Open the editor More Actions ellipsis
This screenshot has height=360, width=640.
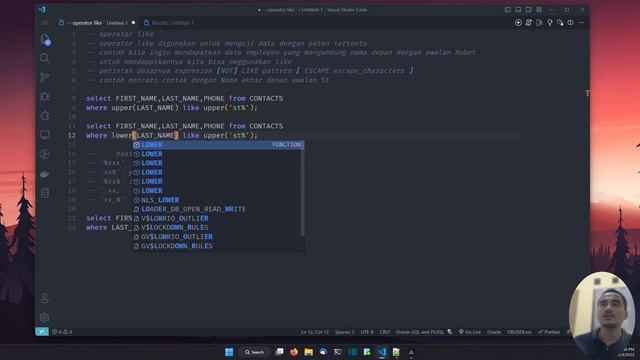point(581,23)
